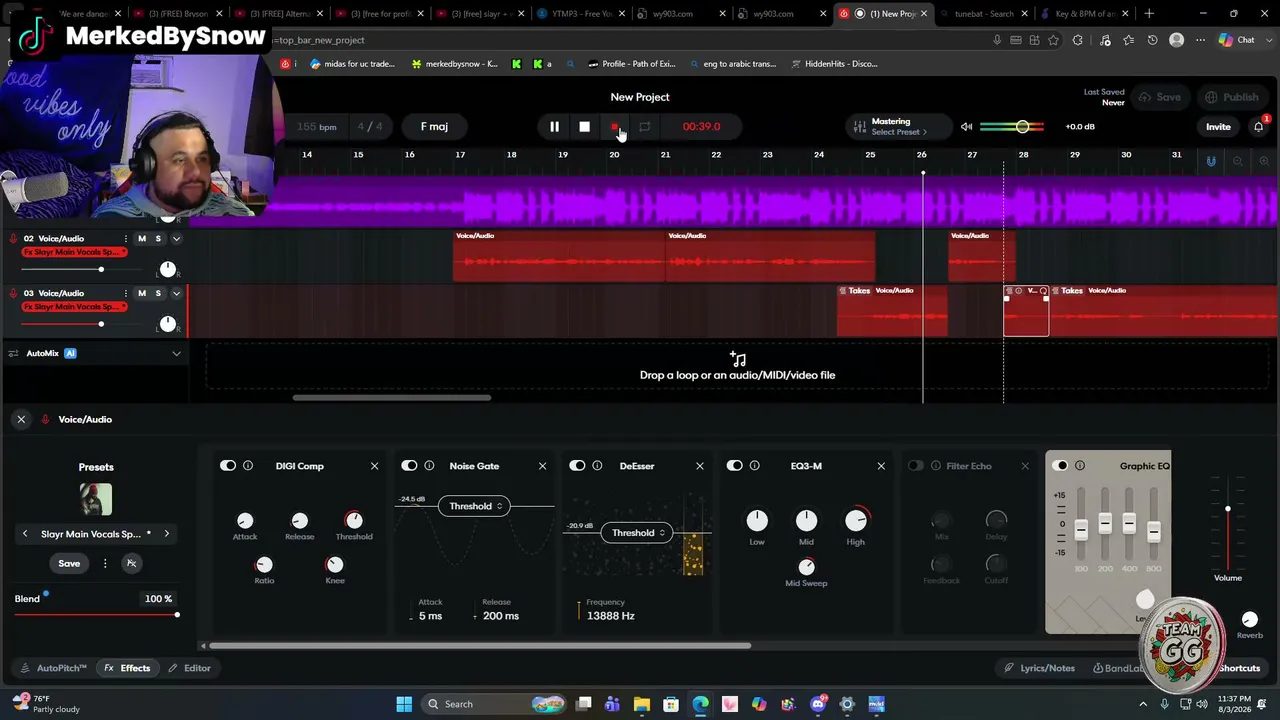
Task: Show DIGI Comp info
Action: pos(248,466)
